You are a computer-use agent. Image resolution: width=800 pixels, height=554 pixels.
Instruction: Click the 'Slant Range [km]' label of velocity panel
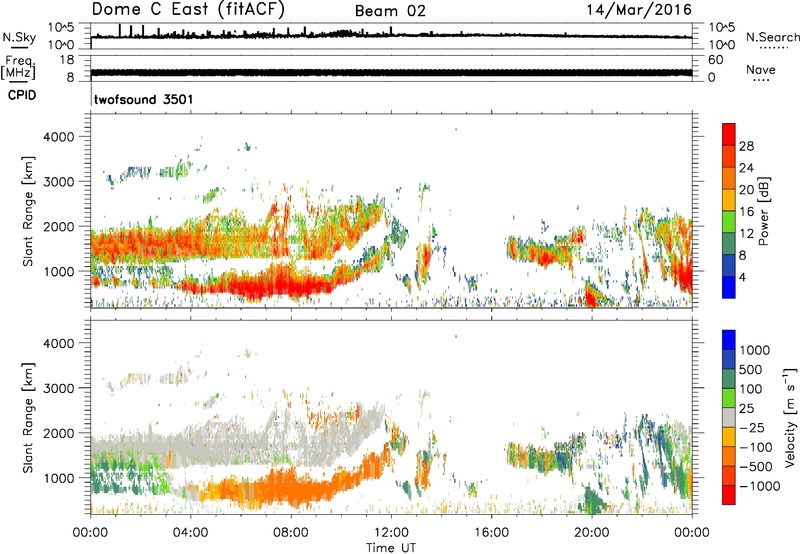coord(28,418)
